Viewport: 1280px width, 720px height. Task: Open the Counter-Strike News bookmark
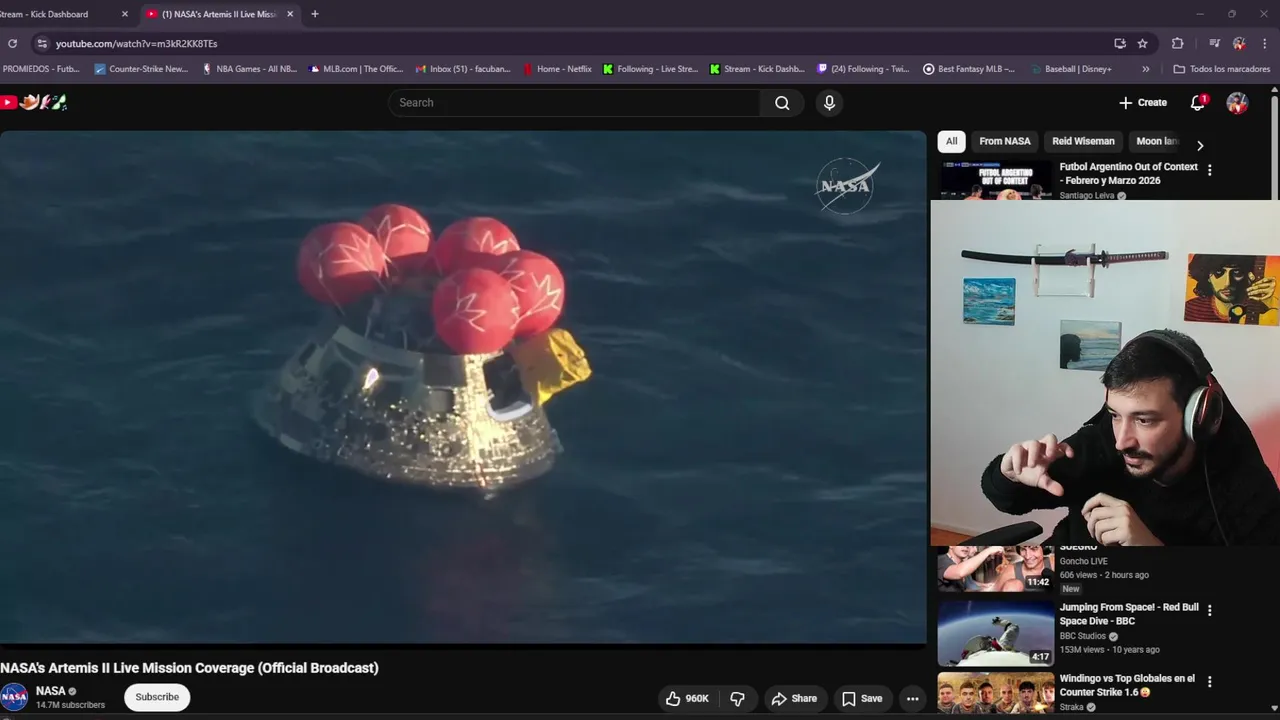point(141,69)
